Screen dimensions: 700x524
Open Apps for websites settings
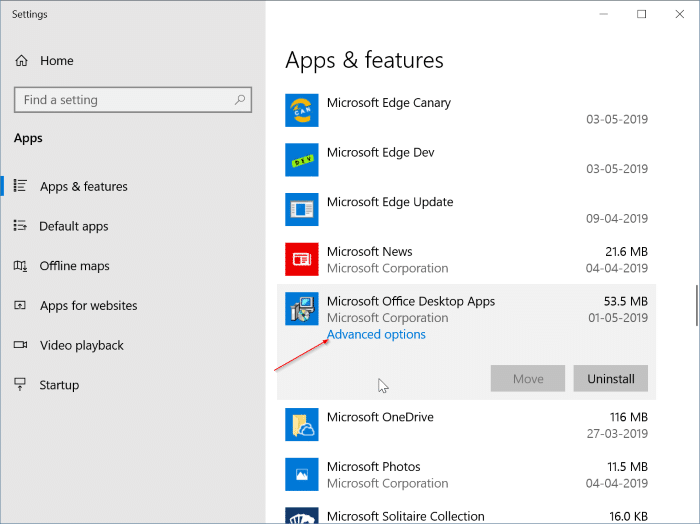pos(88,306)
